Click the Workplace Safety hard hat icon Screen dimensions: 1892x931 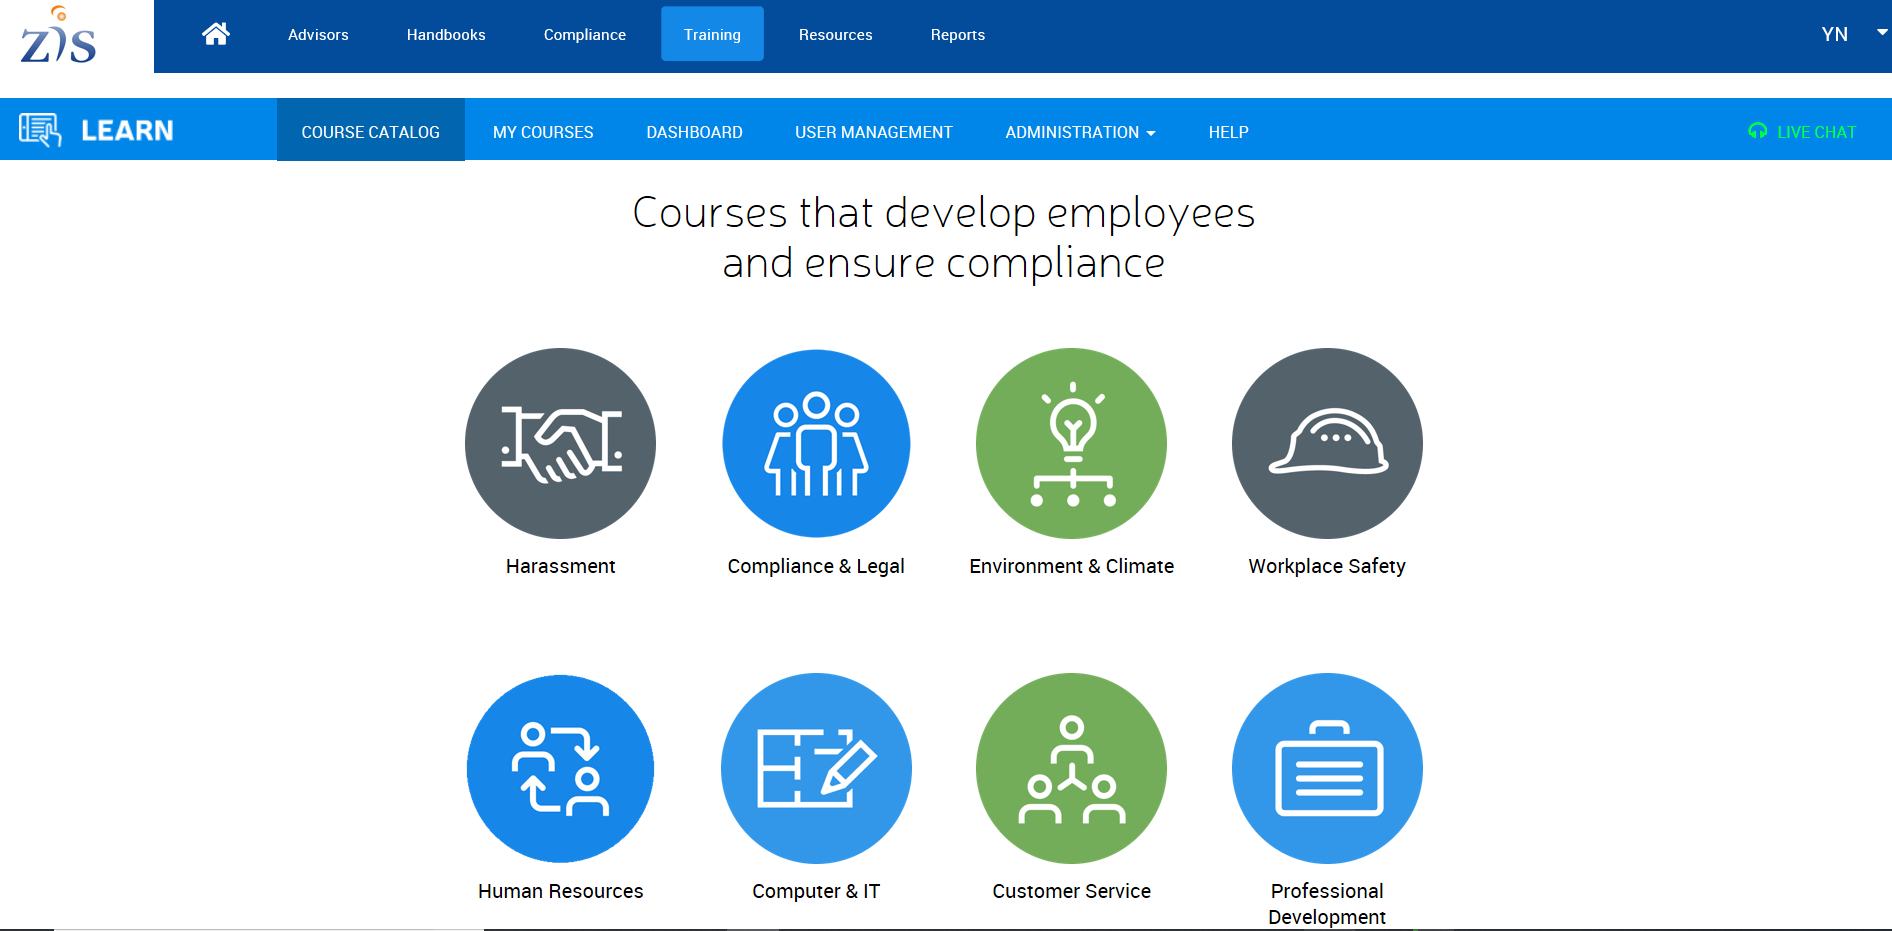tap(1327, 443)
